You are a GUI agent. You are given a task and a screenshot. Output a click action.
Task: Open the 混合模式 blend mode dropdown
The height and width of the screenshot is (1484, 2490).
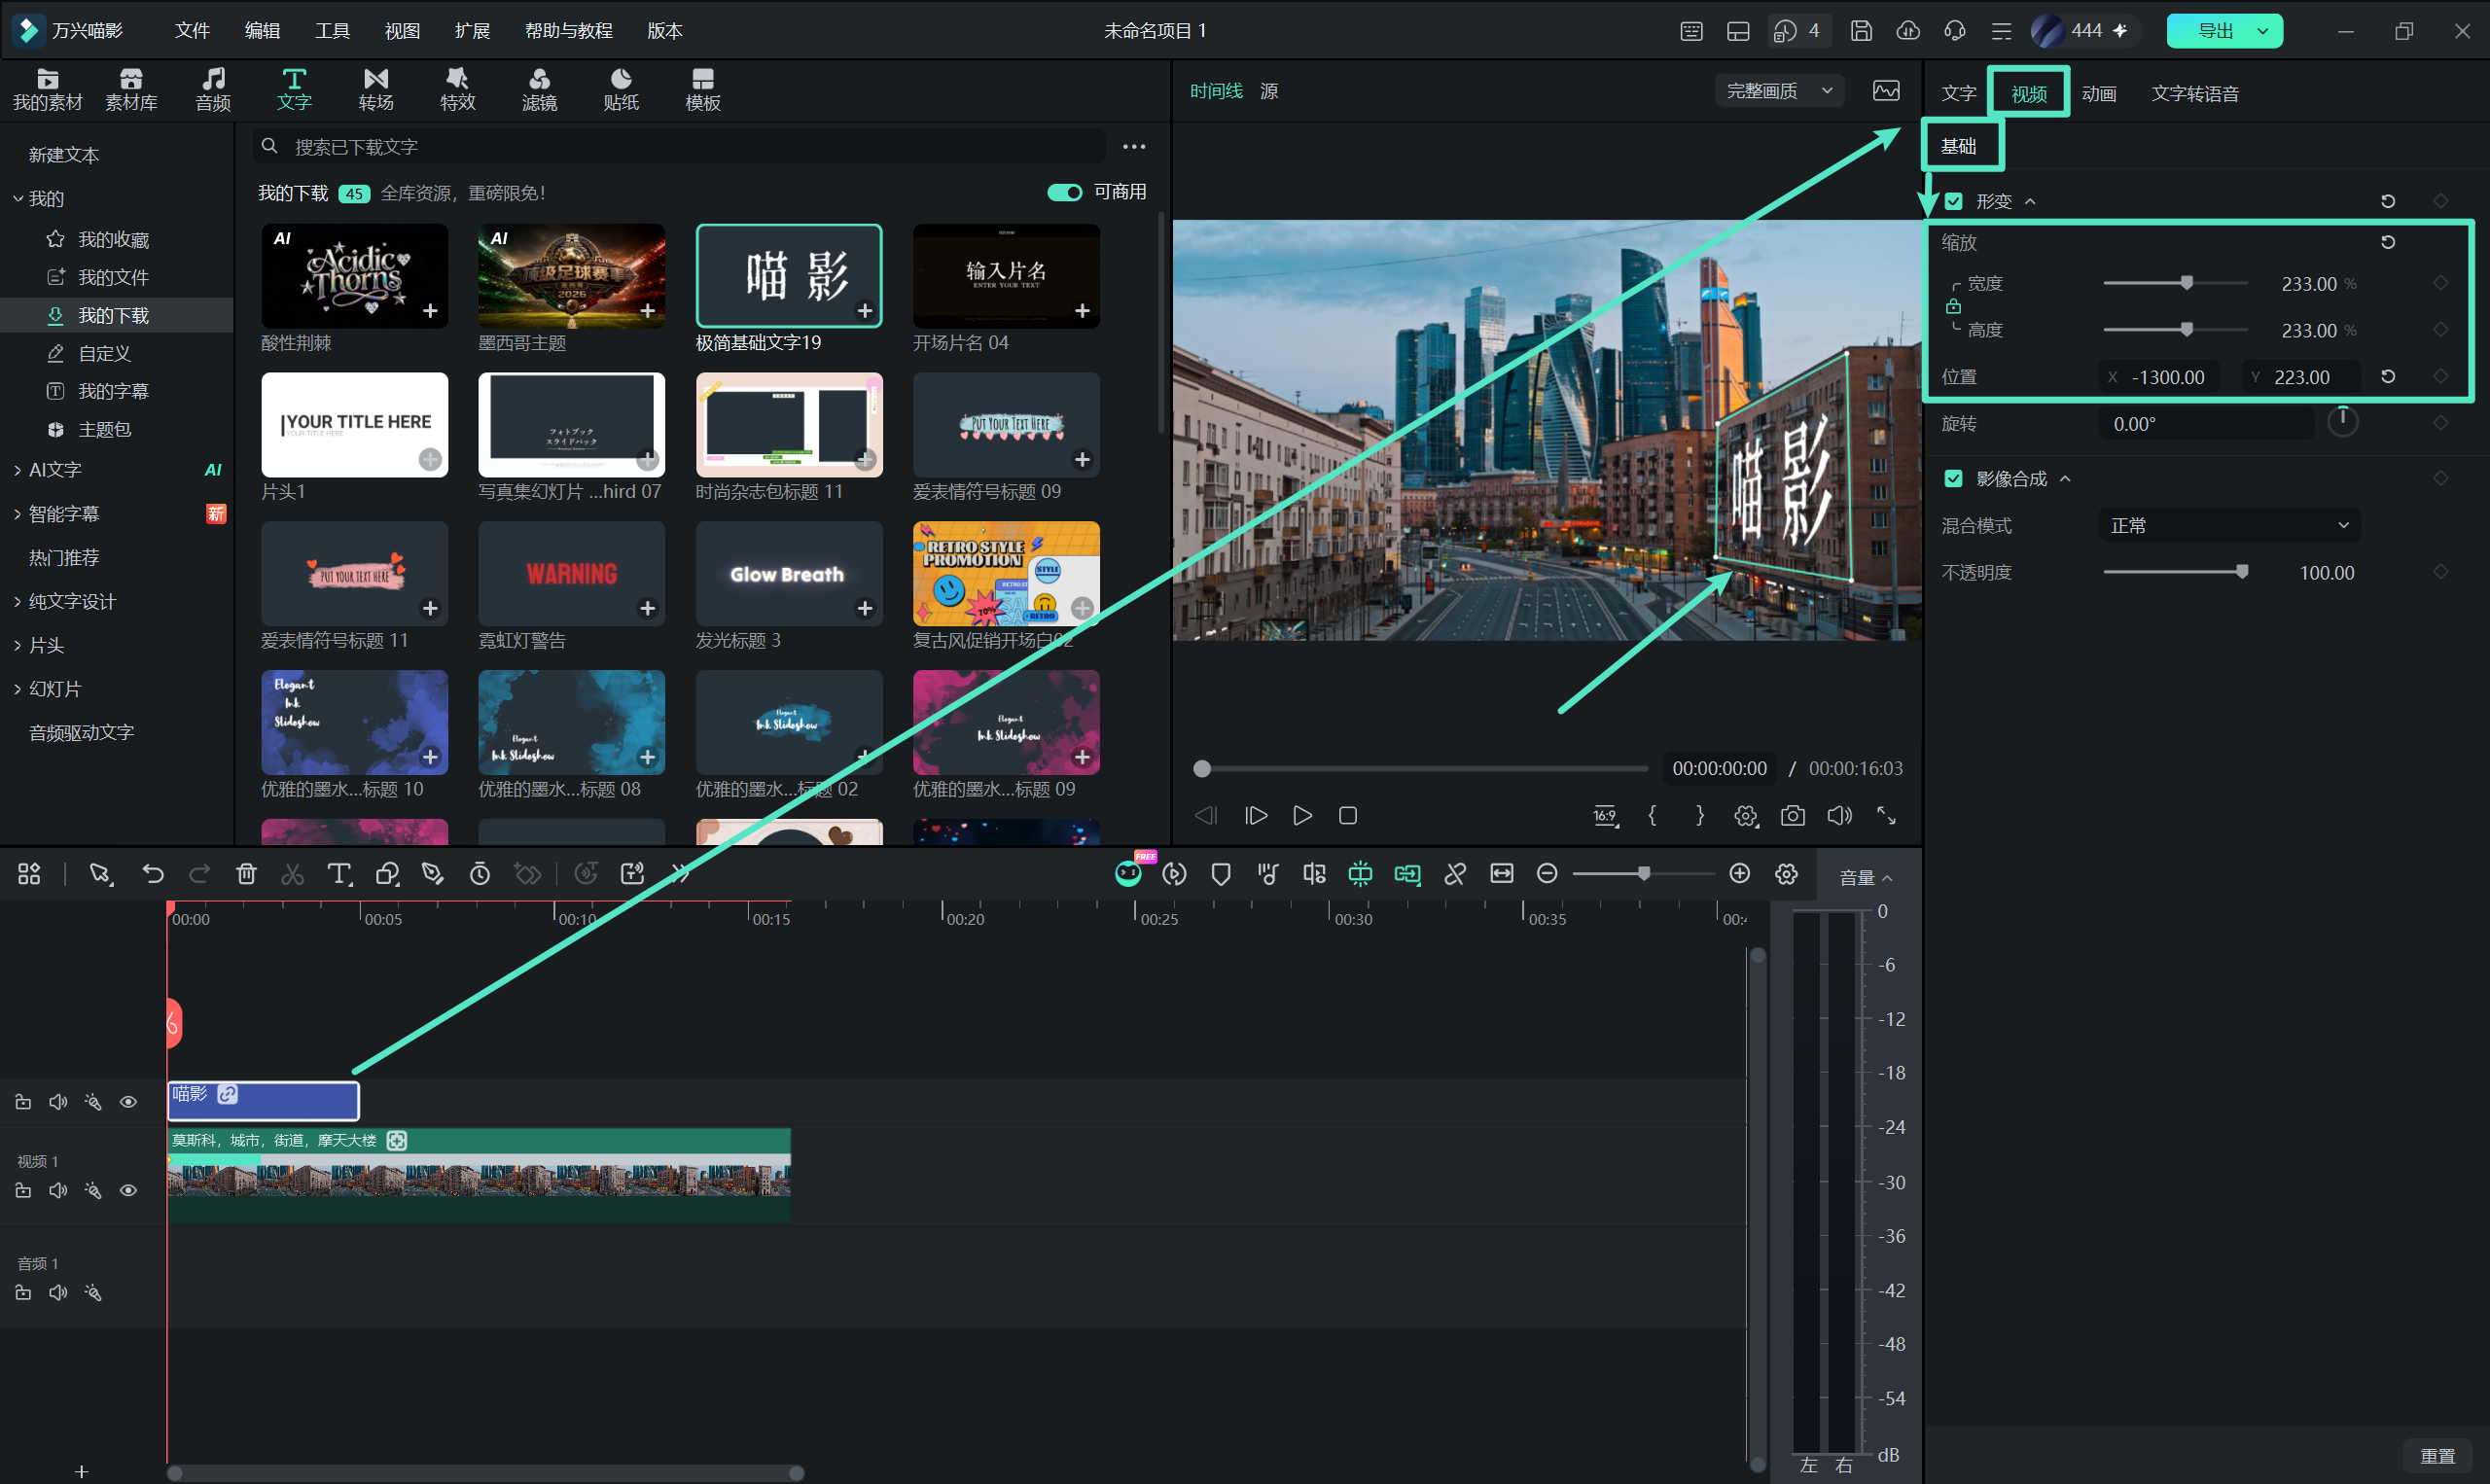click(2229, 526)
